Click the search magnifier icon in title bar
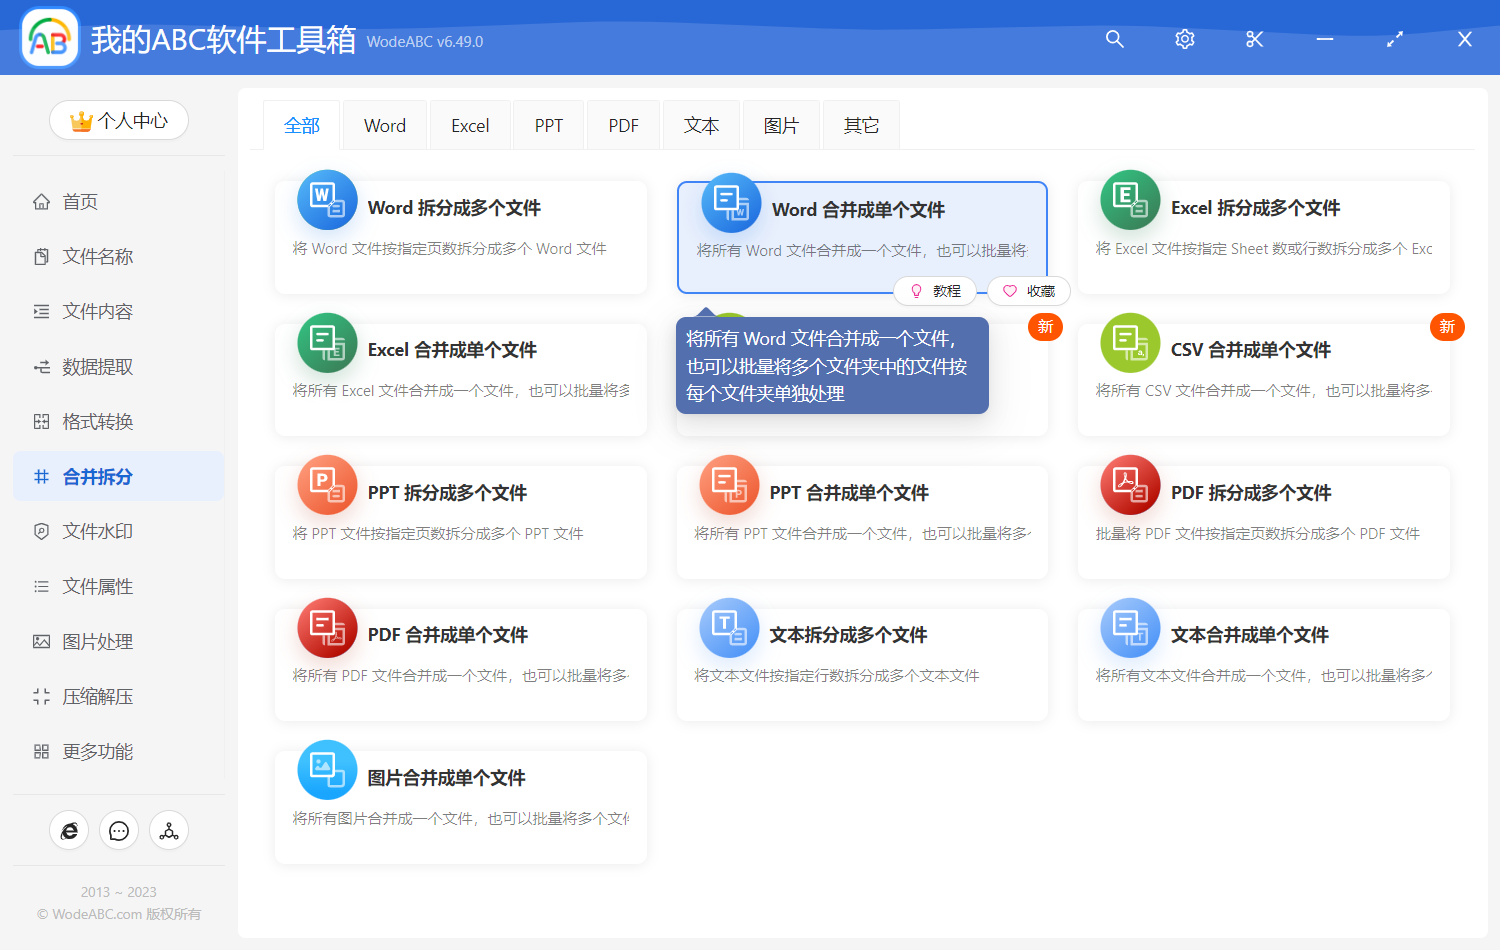The image size is (1500, 950). click(x=1115, y=39)
